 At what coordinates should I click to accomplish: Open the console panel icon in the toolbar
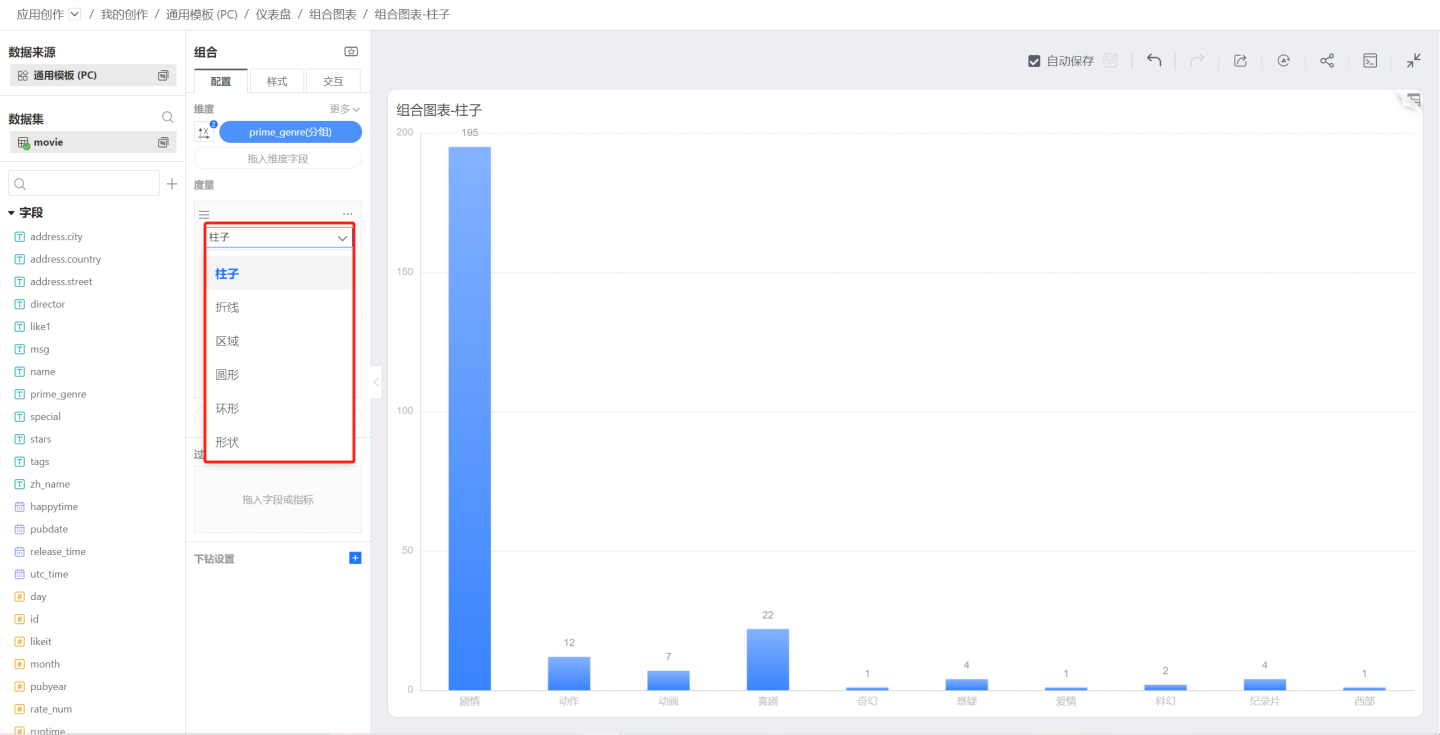tap(1370, 61)
